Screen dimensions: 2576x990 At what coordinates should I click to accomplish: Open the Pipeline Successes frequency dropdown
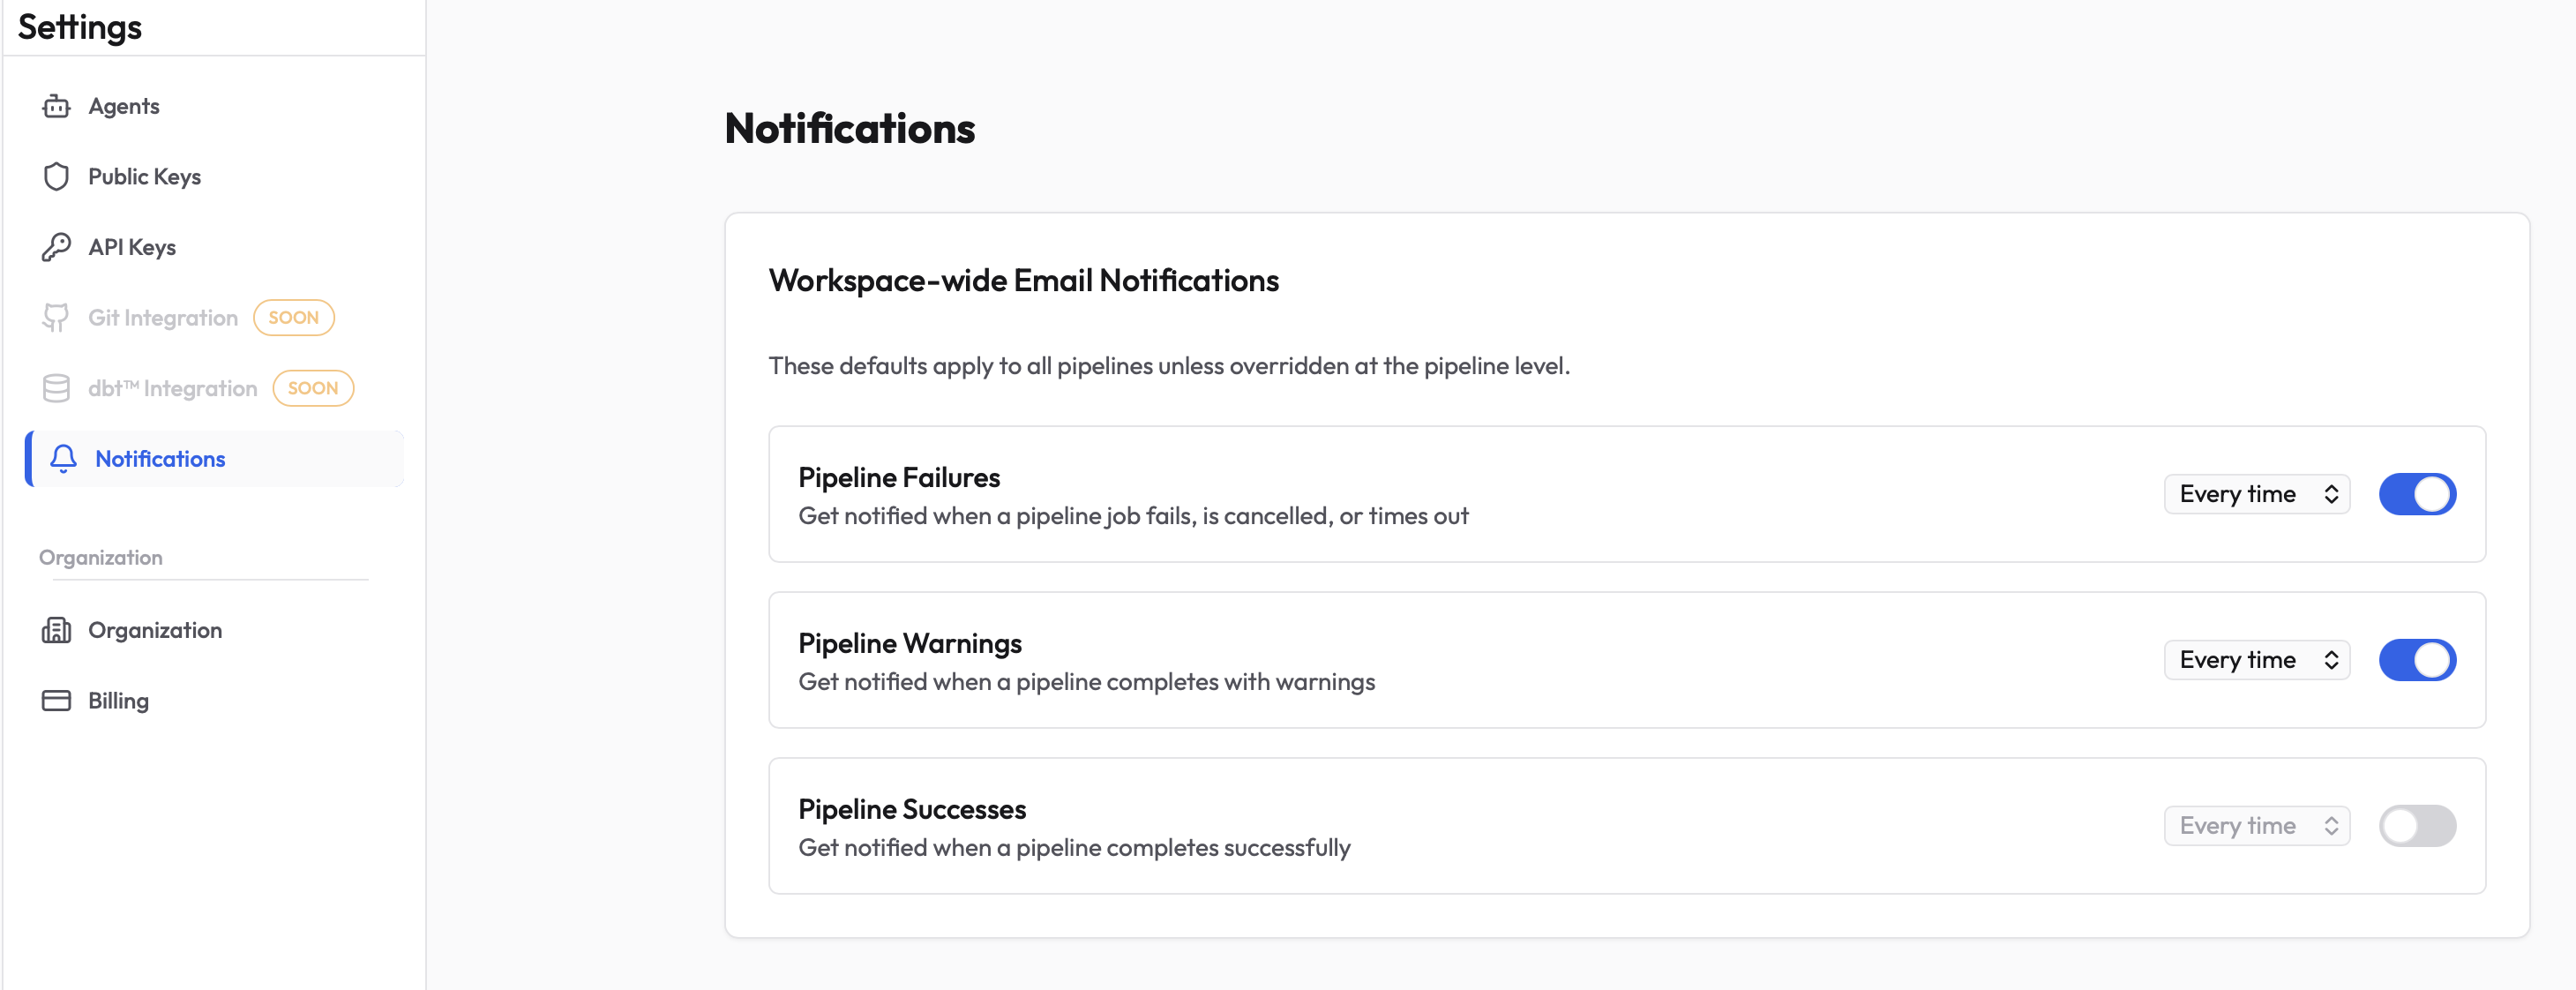2256,825
